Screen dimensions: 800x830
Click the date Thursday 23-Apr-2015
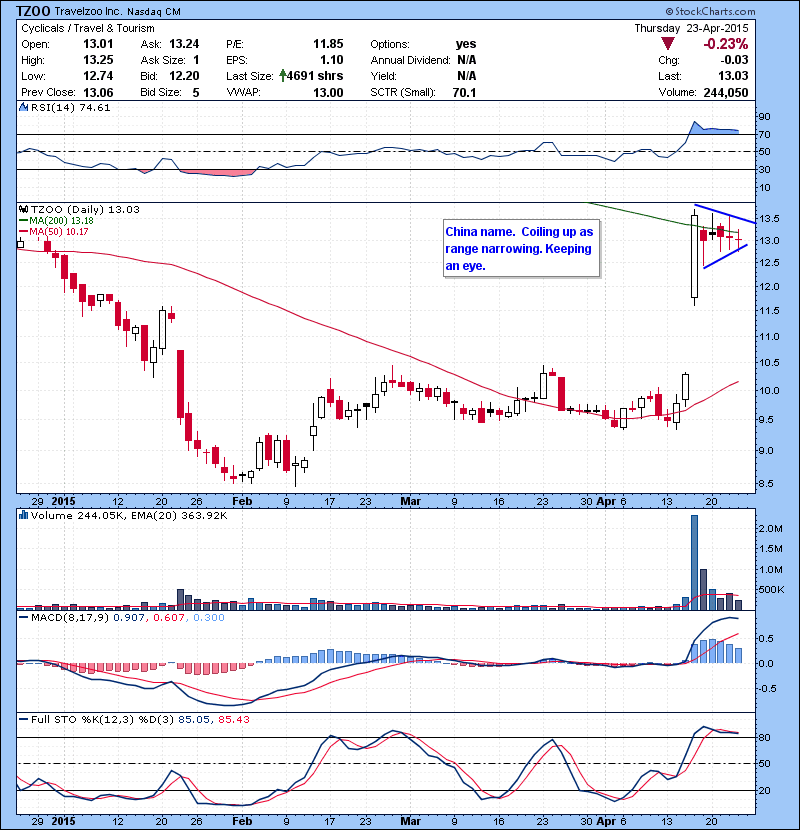coord(691,28)
